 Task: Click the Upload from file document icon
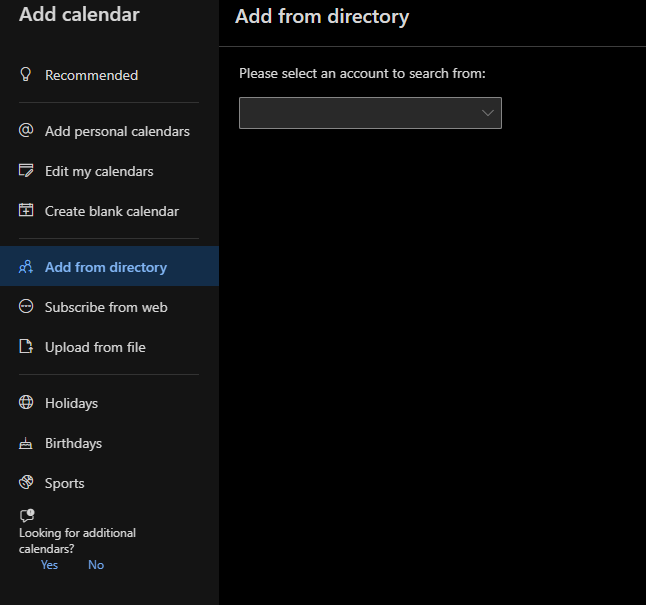26,347
